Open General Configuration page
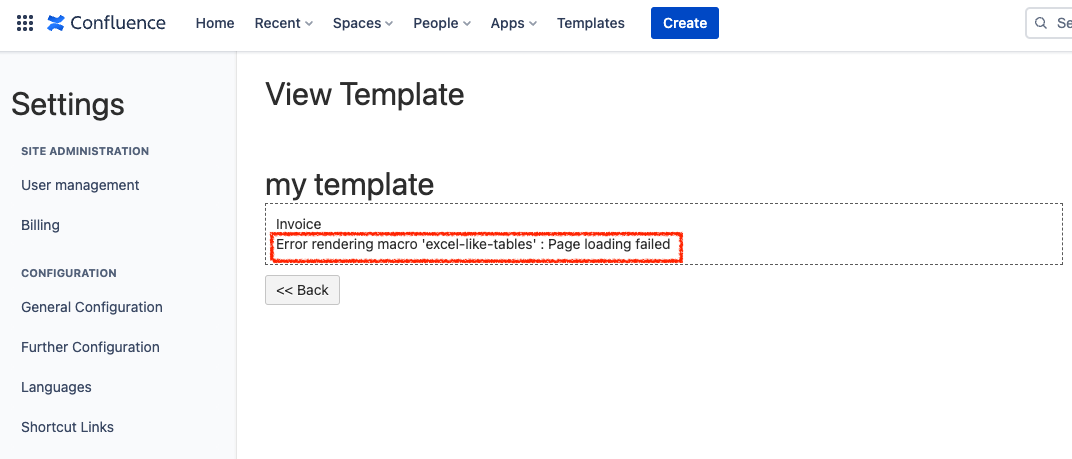This screenshot has height=459, width=1072. point(92,307)
